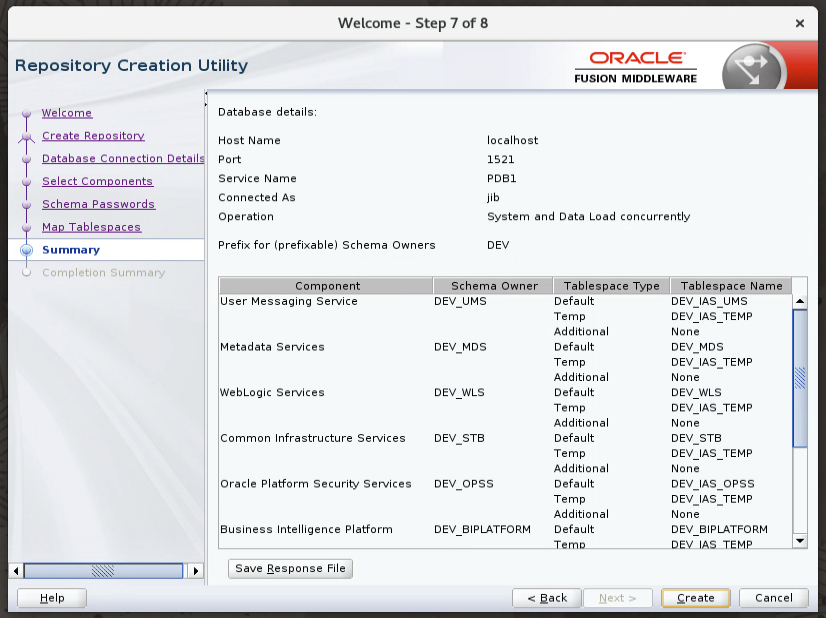Image resolution: width=826 pixels, height=618 pixels.
Task: Return to Schema Passwords step
Action: click(x=99, y=204)
